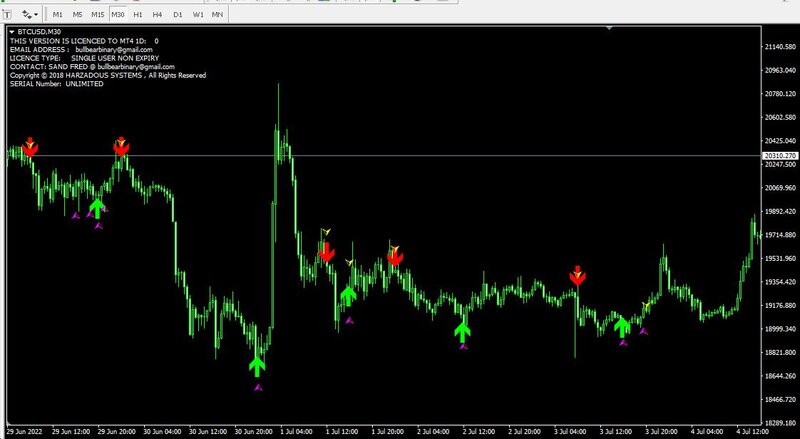Click price scale value 20069.960
The image size is (800, 439).
pos(781,188)
